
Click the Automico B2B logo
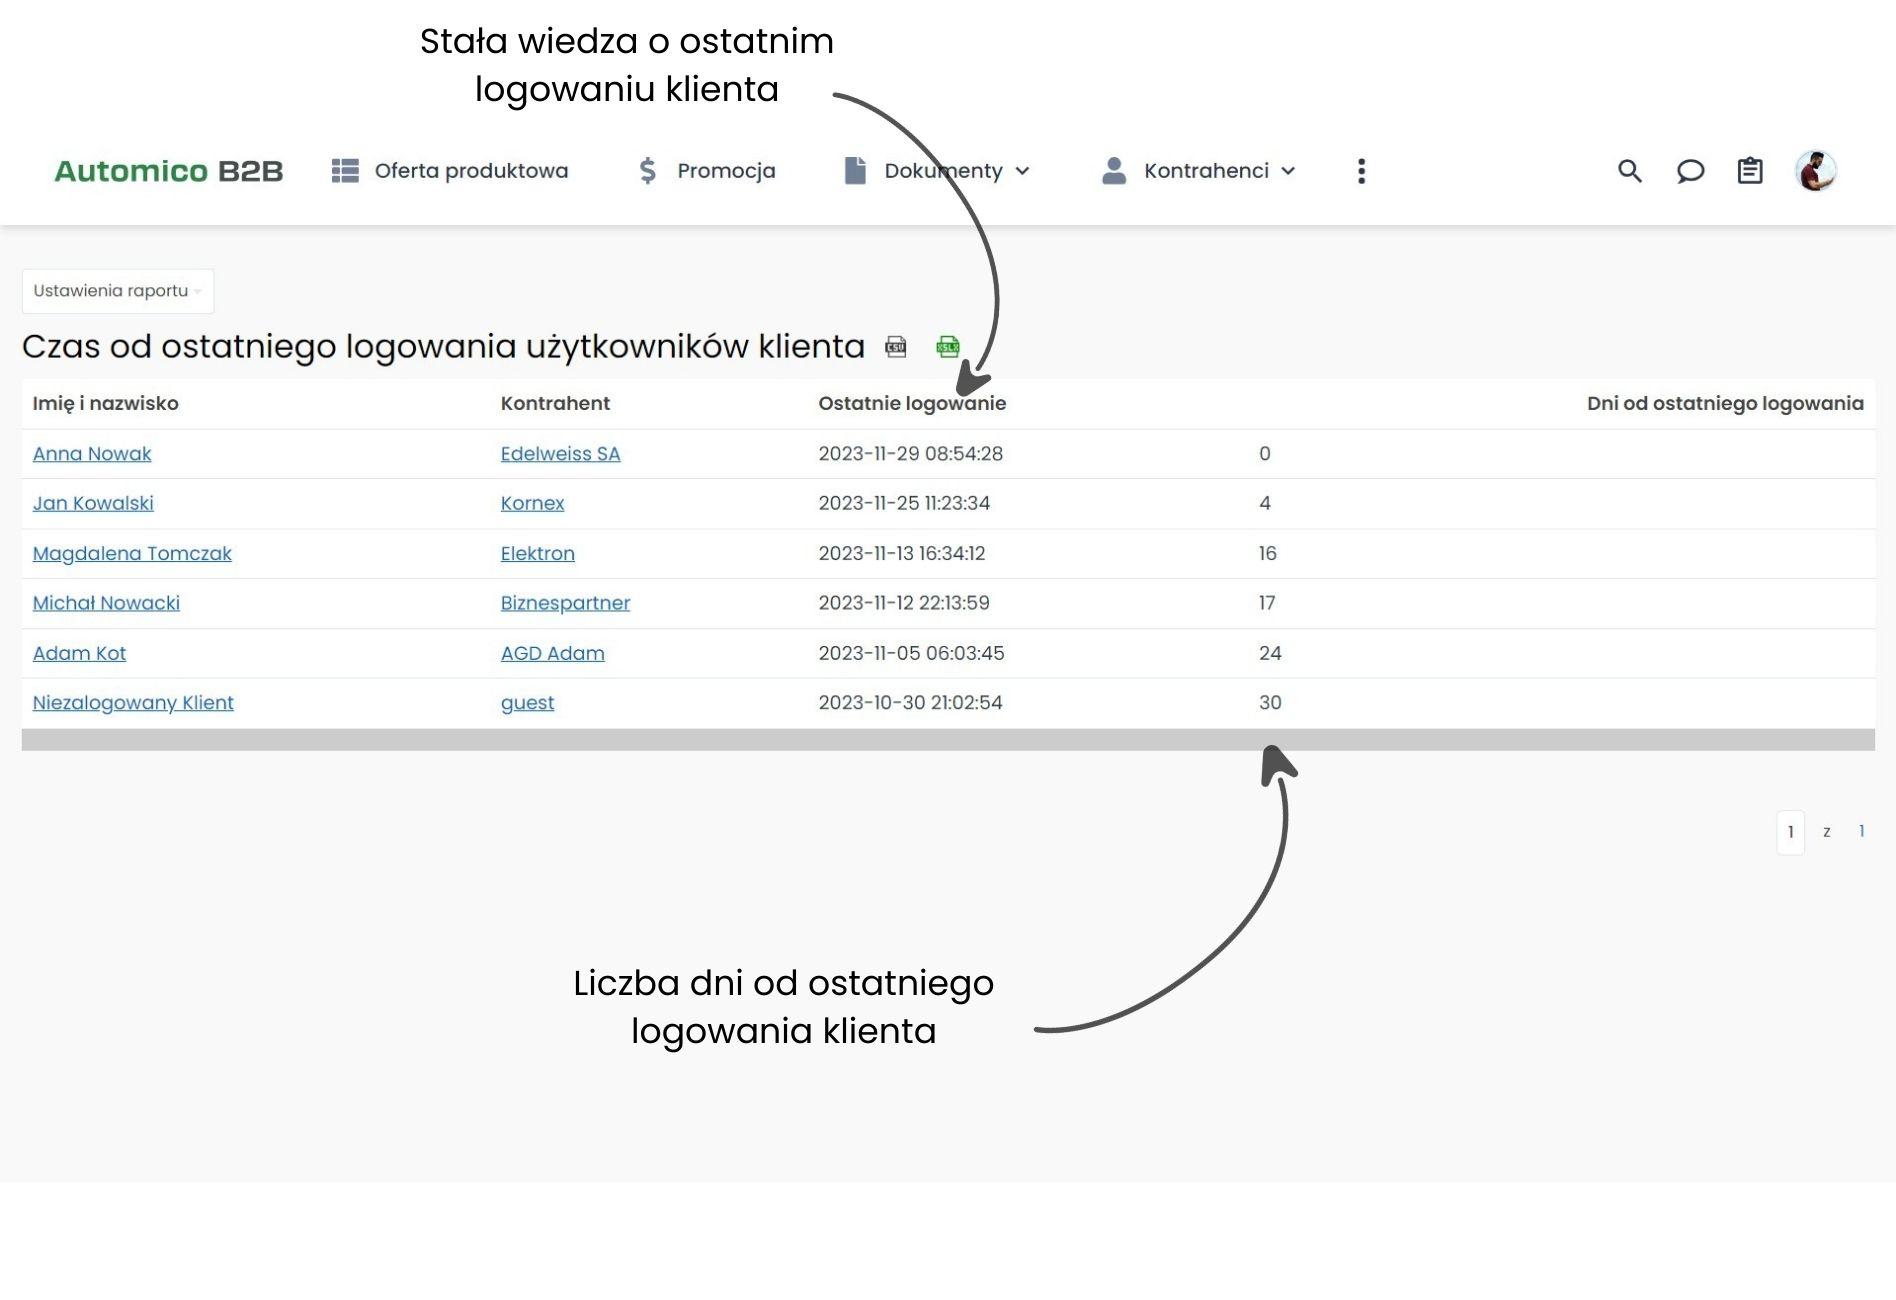[x=168, y=171]
